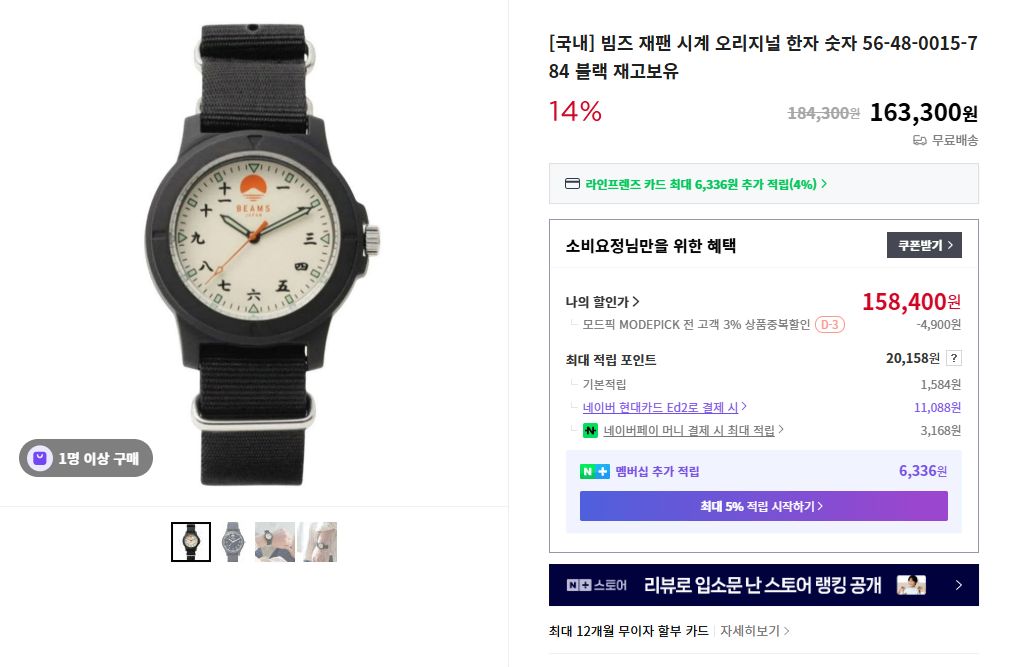
Task: Click the D-3 coupon deadline badge
Action: (x=830, y=324)
